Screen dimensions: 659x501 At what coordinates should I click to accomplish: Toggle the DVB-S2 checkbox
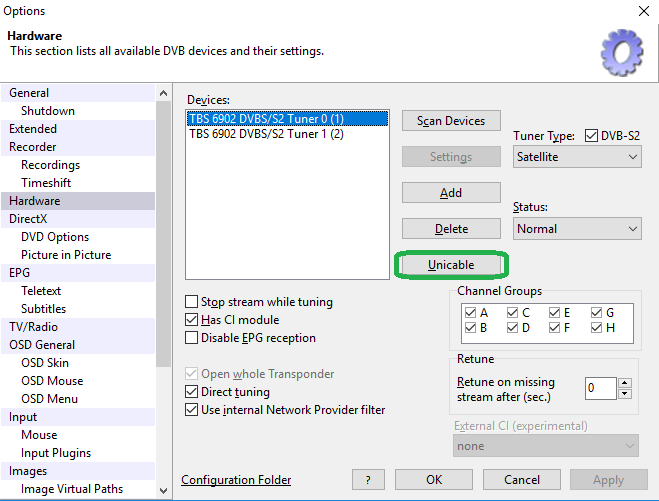pyautogui.click(x=591, y=136)
